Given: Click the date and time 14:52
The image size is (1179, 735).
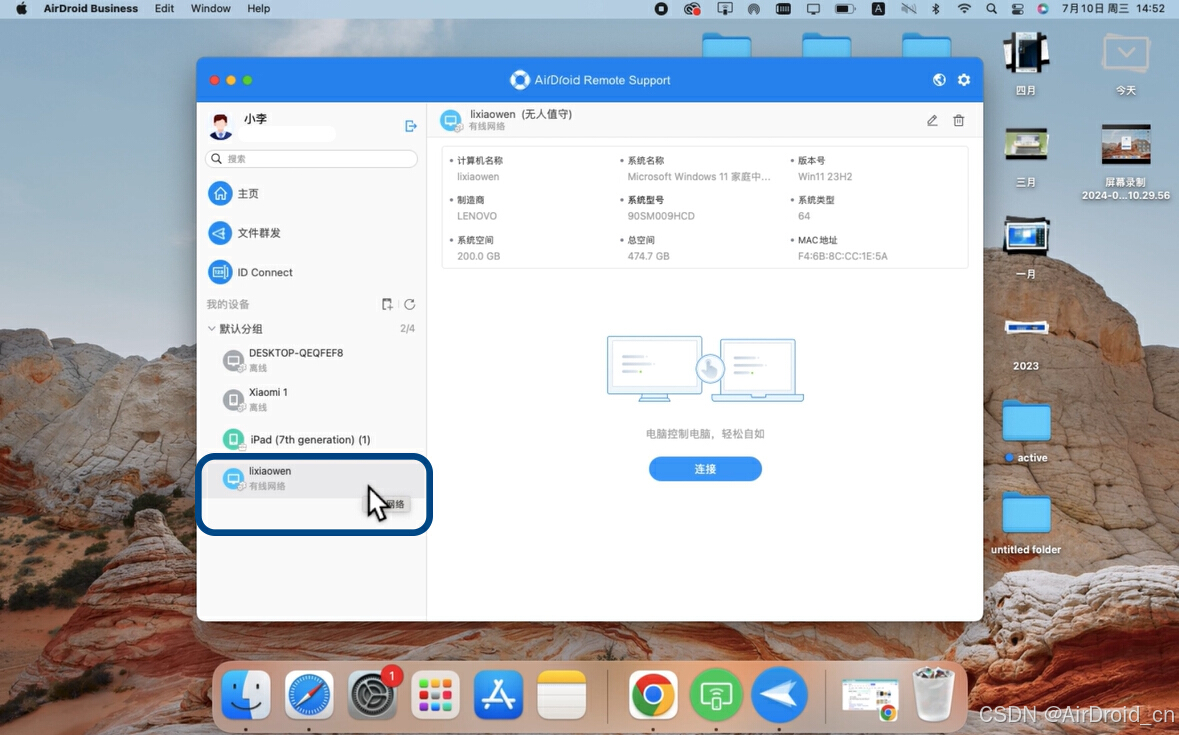Looking at the screenshot, I should coord(1114,9).
